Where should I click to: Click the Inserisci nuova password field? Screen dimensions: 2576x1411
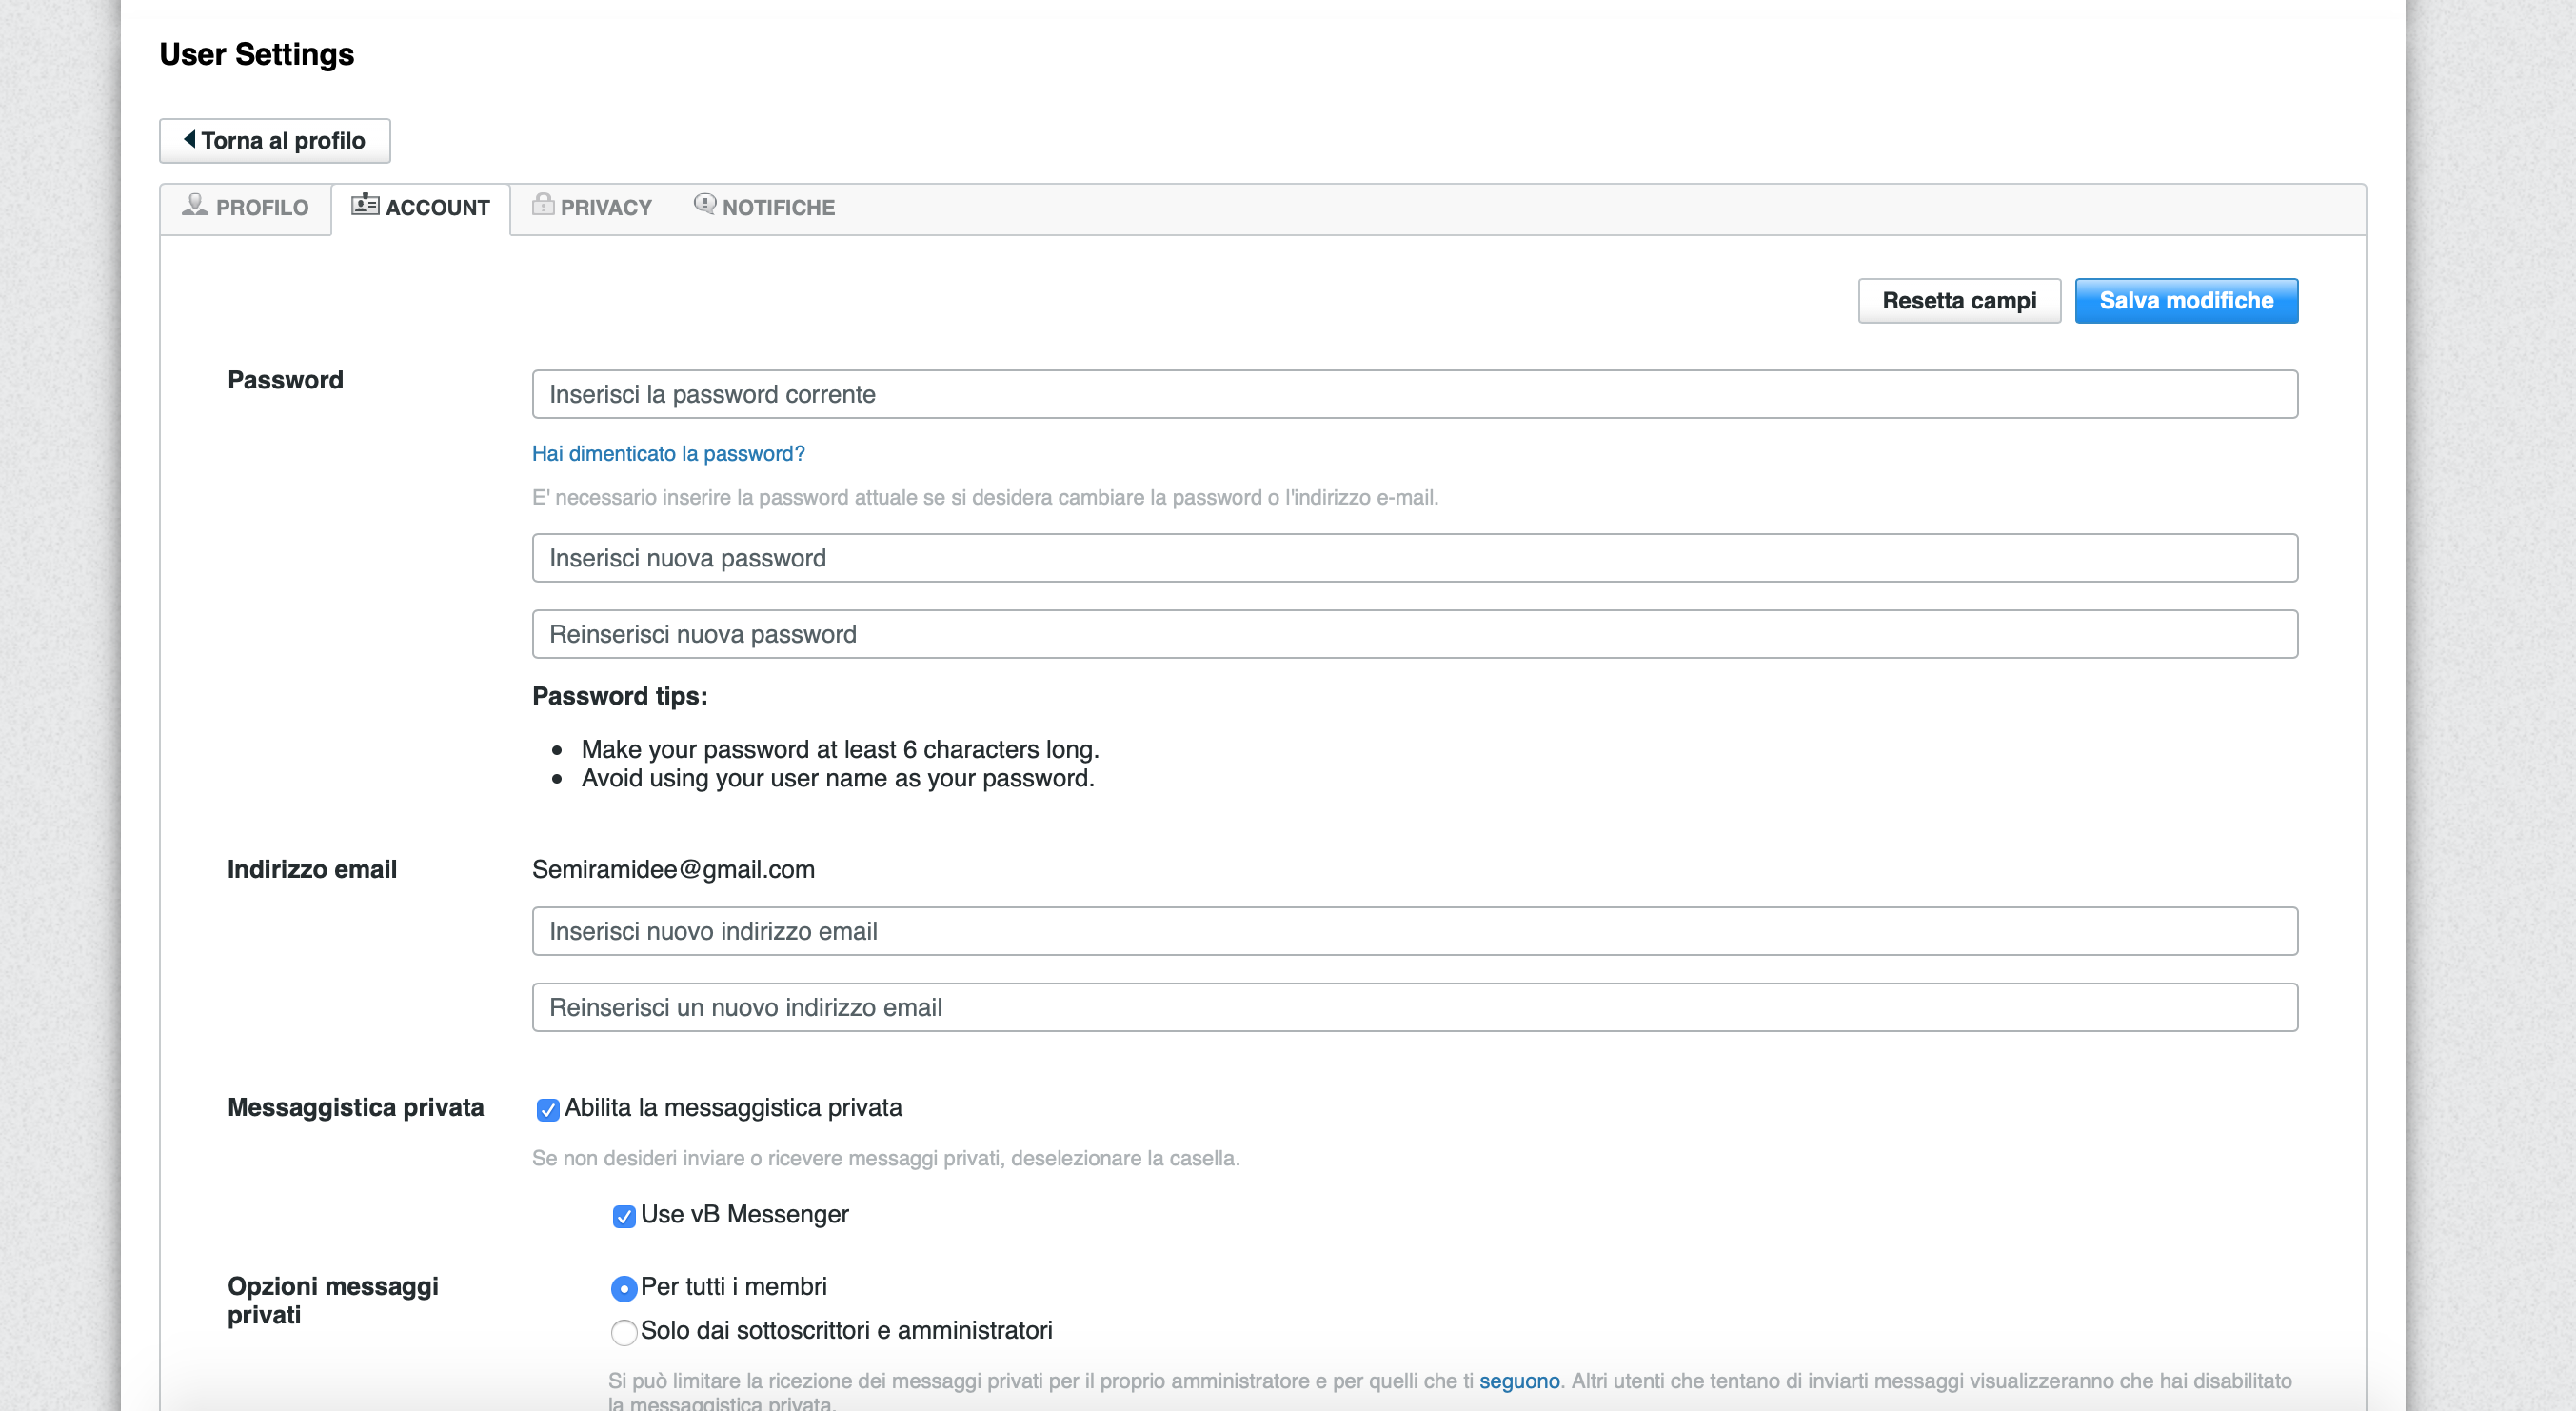click(1415, 558)
